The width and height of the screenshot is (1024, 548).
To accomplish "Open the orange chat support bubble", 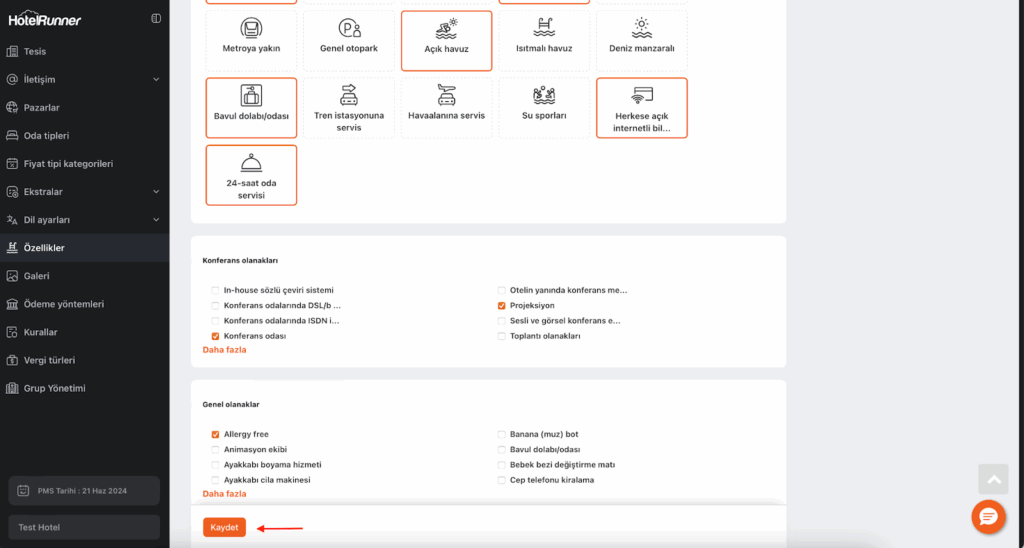I will click(988, 516).
